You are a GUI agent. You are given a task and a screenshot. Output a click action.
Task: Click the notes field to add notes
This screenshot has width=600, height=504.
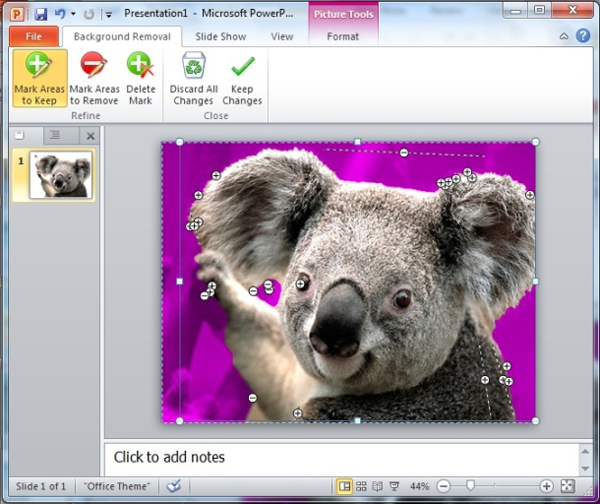(x=341, y=458)
